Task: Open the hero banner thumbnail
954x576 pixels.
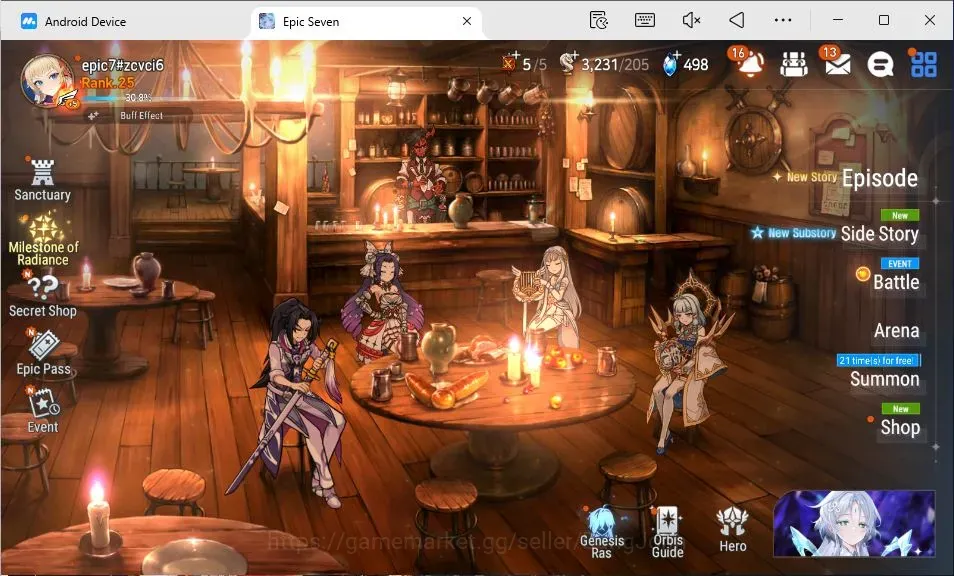Action: [x=853, y=524]
